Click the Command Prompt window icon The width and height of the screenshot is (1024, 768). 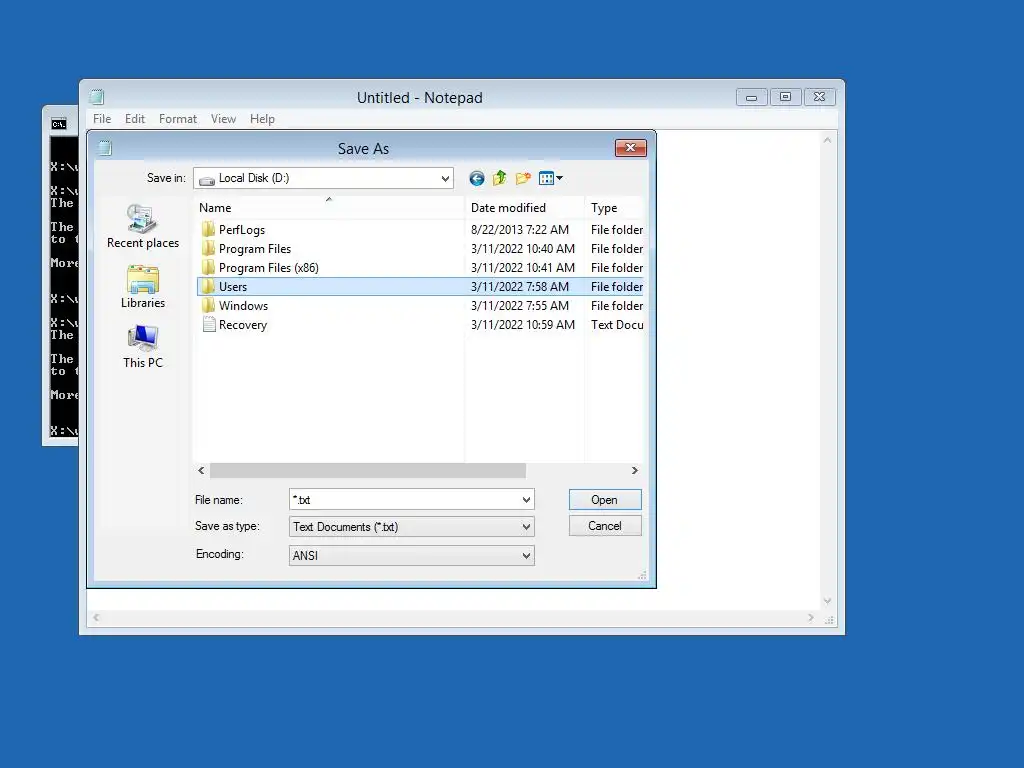coord(59,123)
